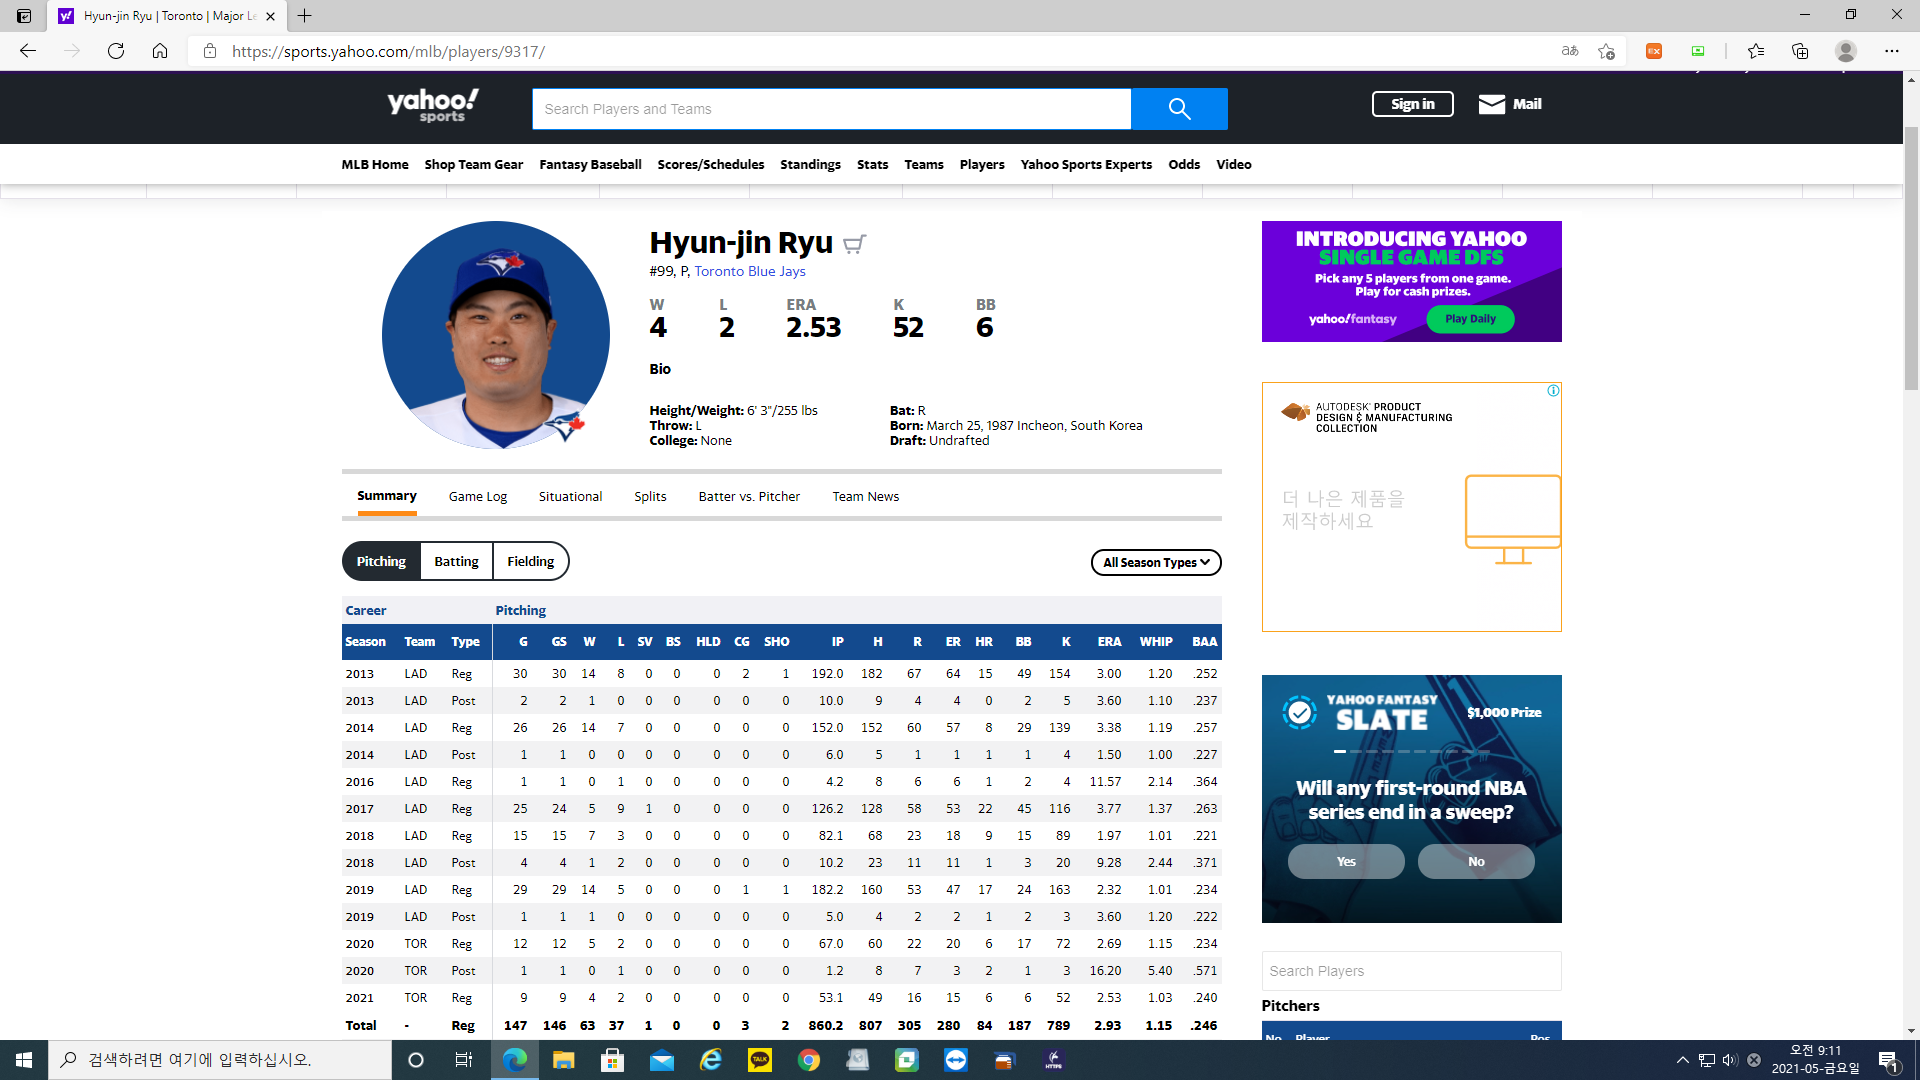1920x1080 pixels.
Task: Answer Yes on the NBA sweep poll
Action: click(1346, 861)
